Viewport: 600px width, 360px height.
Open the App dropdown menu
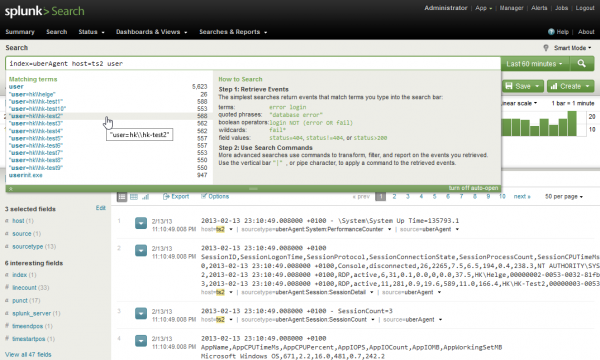484,8
